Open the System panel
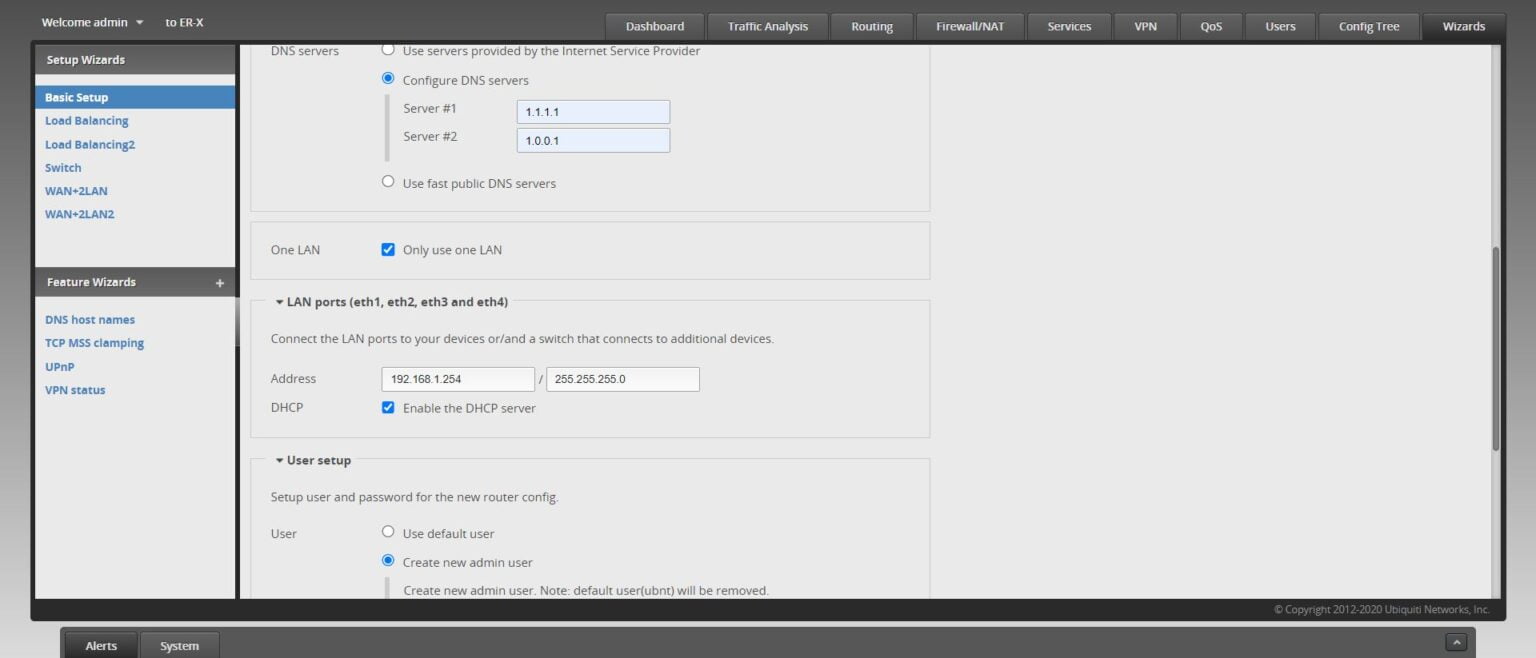This screenshot has width=1536, height=658. coord(179,646)
